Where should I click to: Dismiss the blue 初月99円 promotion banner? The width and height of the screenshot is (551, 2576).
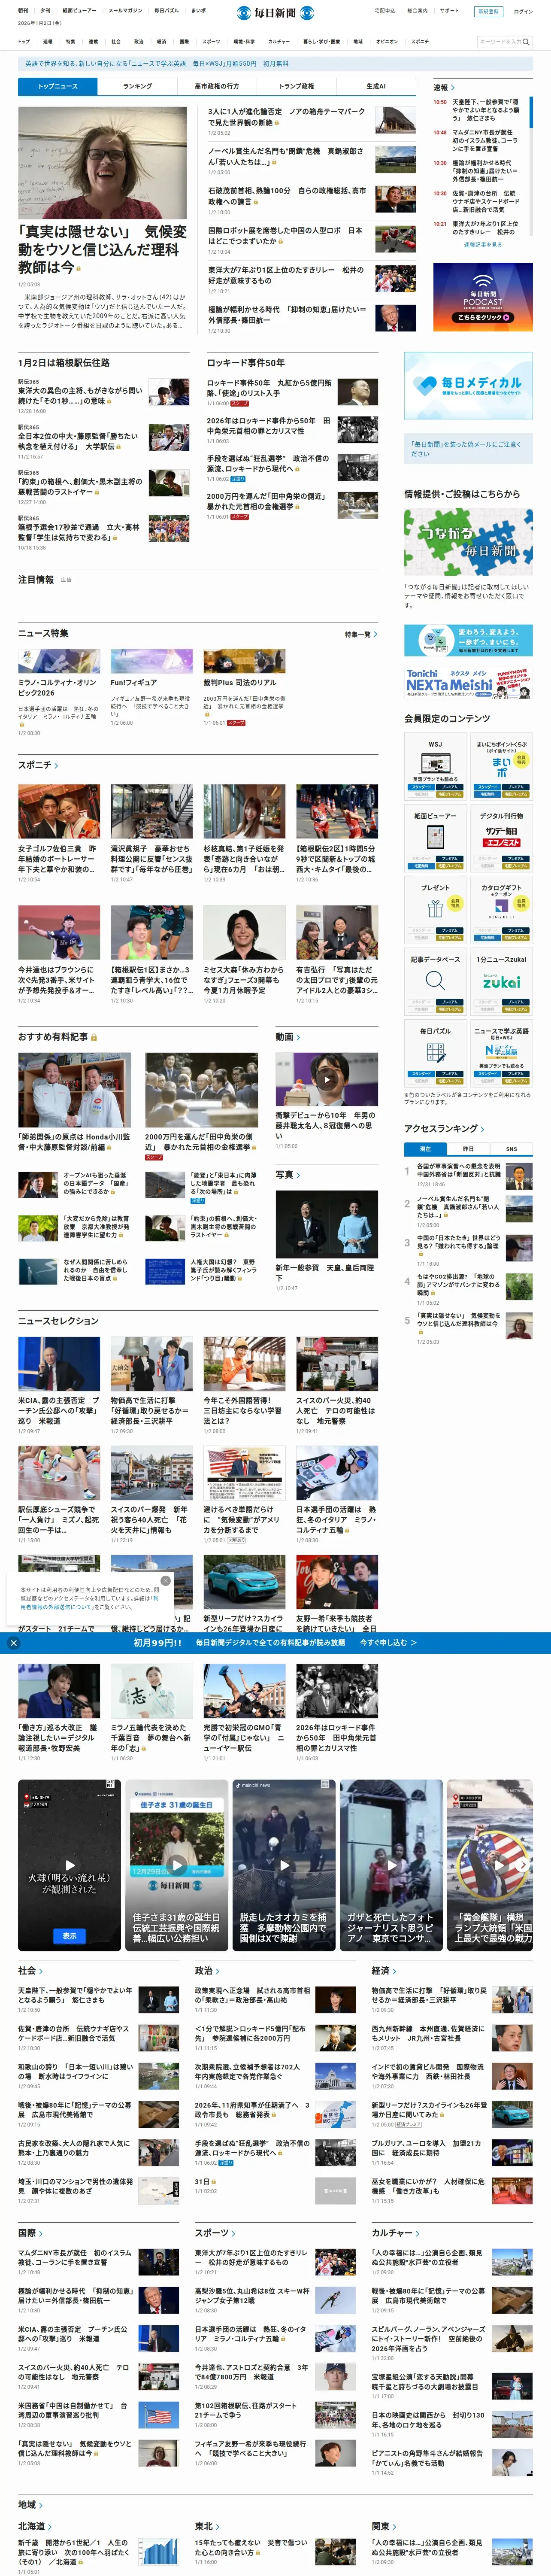(x=13, y=1642)
